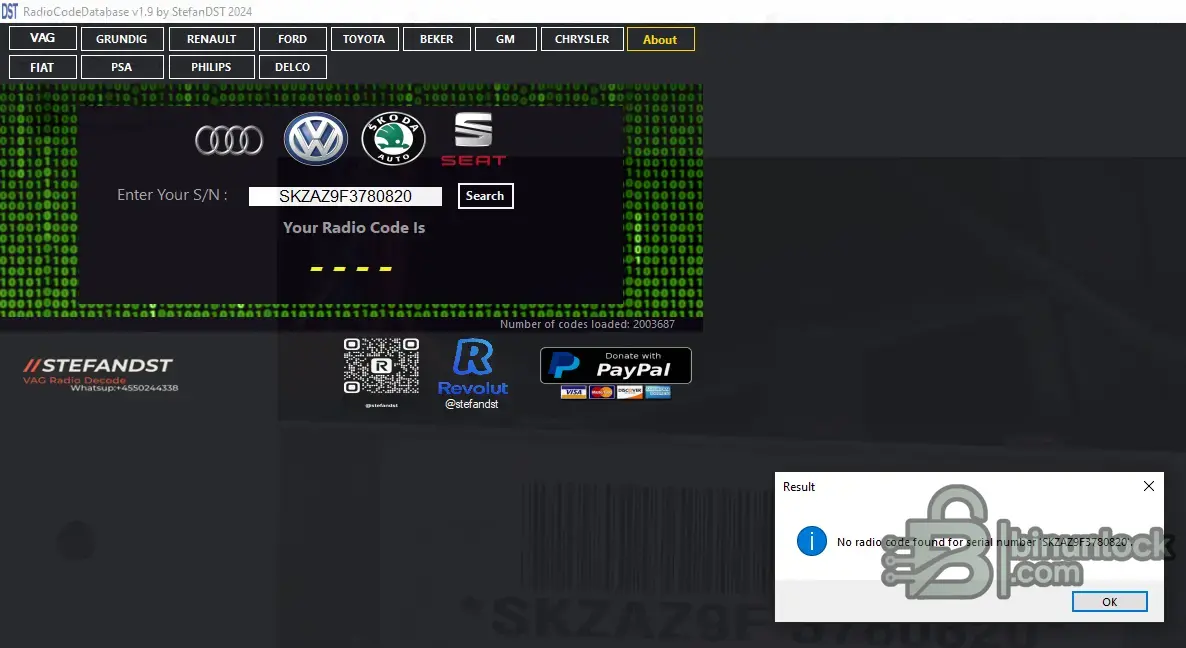
Task: Open the About tab
Action: click(x=660, y=39)
